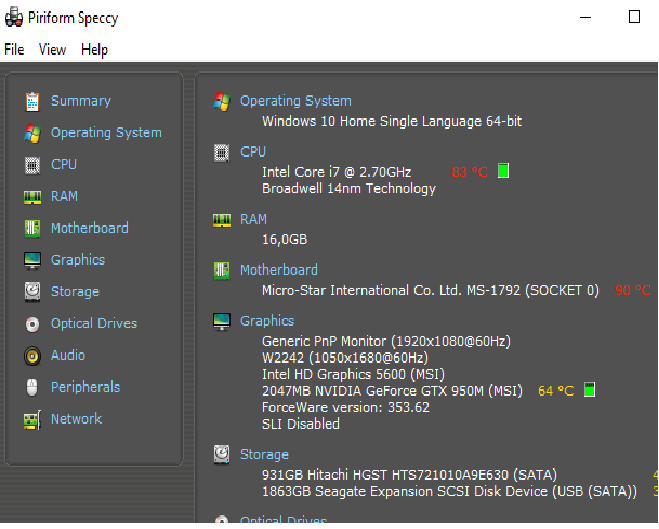659x529 pixels.
Task: Open the CPU section in sidebar
Action: (x=64, y=164)
